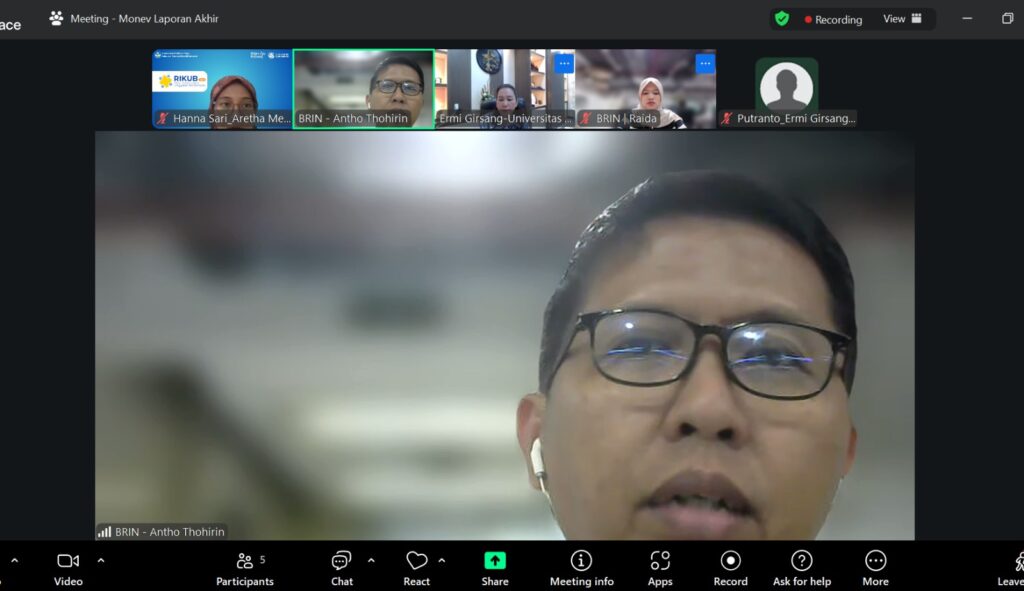Toggle the camera with Video button

point(68,568)
